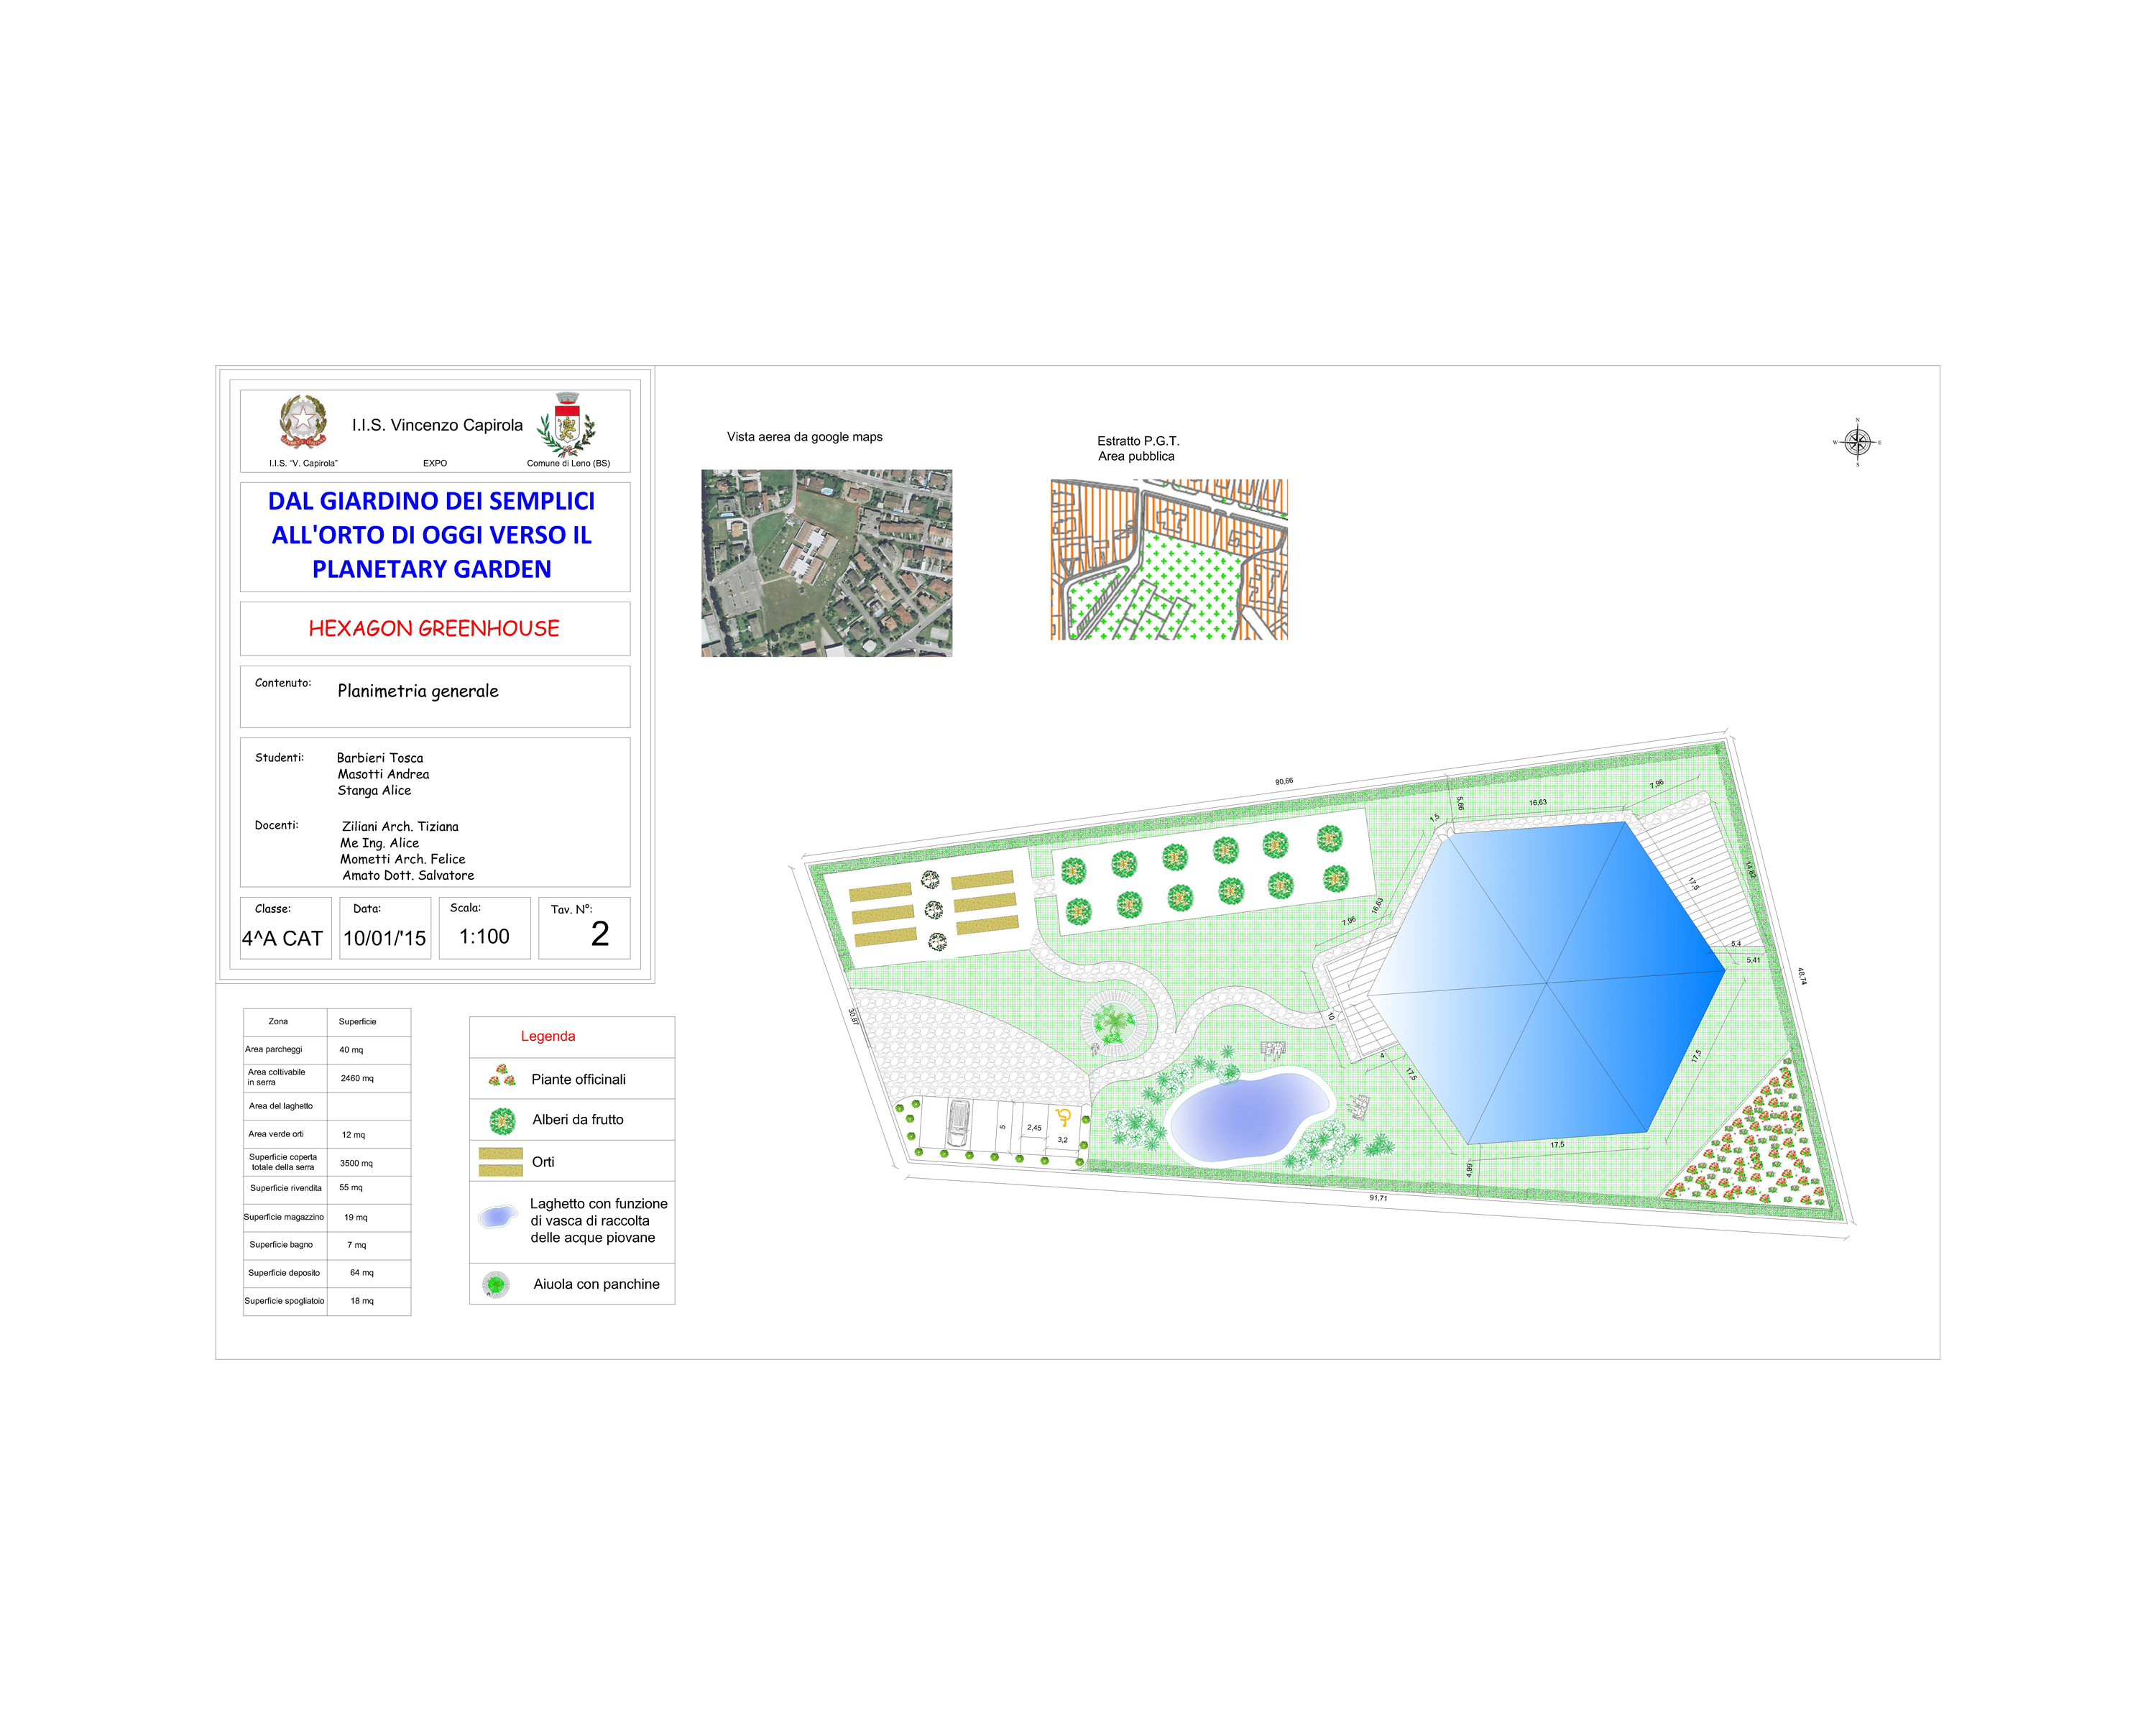Click the Area coltivabile in serra 2460 mq cell
Screen dimensions: 2156x1725
click(357, 1078)
